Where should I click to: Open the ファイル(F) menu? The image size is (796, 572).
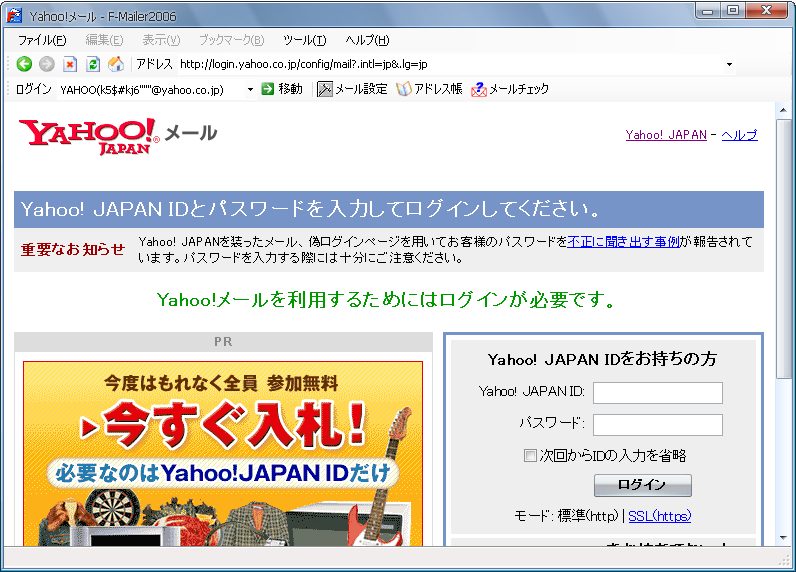click(42, 40)
